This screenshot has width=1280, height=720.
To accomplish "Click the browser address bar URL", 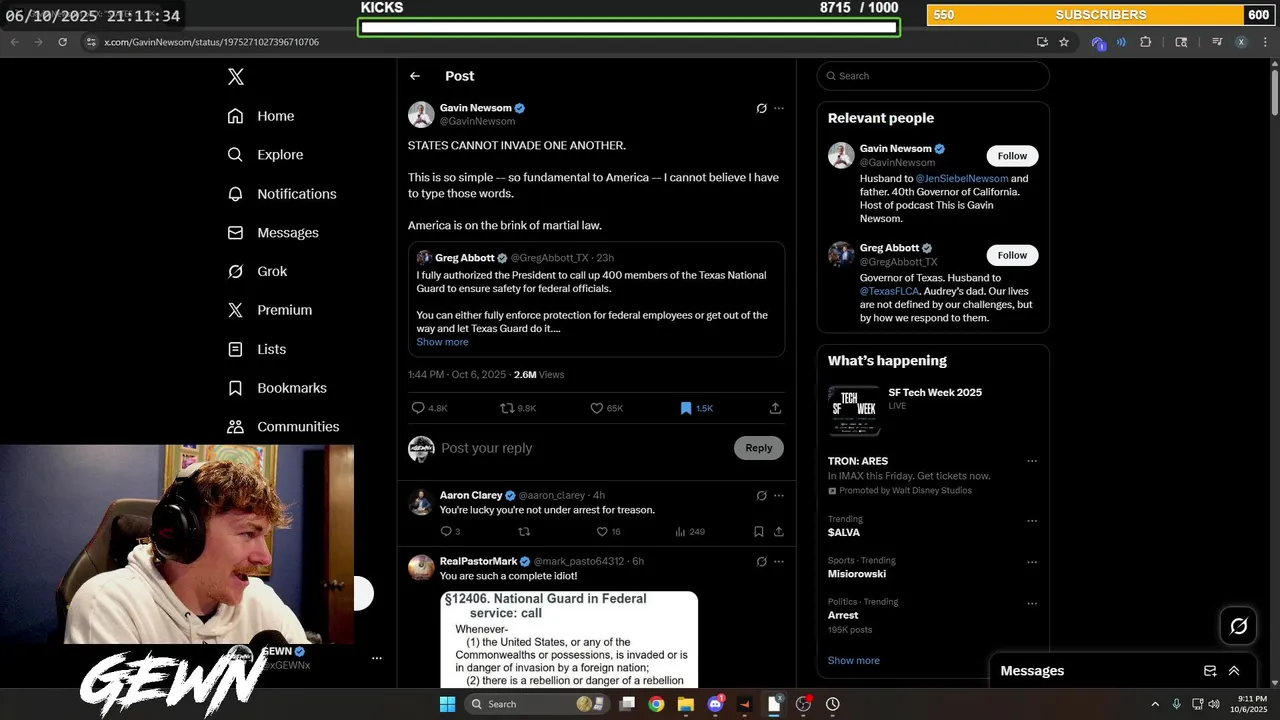I will [211, 42].
